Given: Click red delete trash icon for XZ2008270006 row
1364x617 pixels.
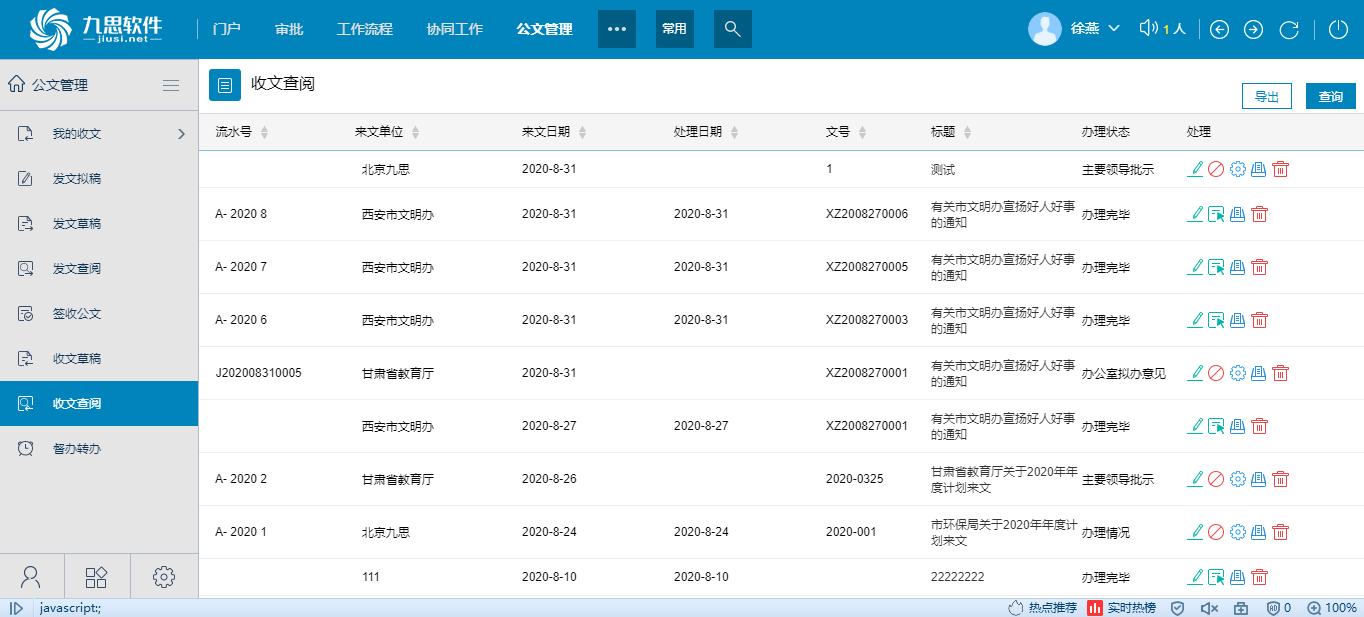Looking at the screenshot, I should pos(1260,214).
